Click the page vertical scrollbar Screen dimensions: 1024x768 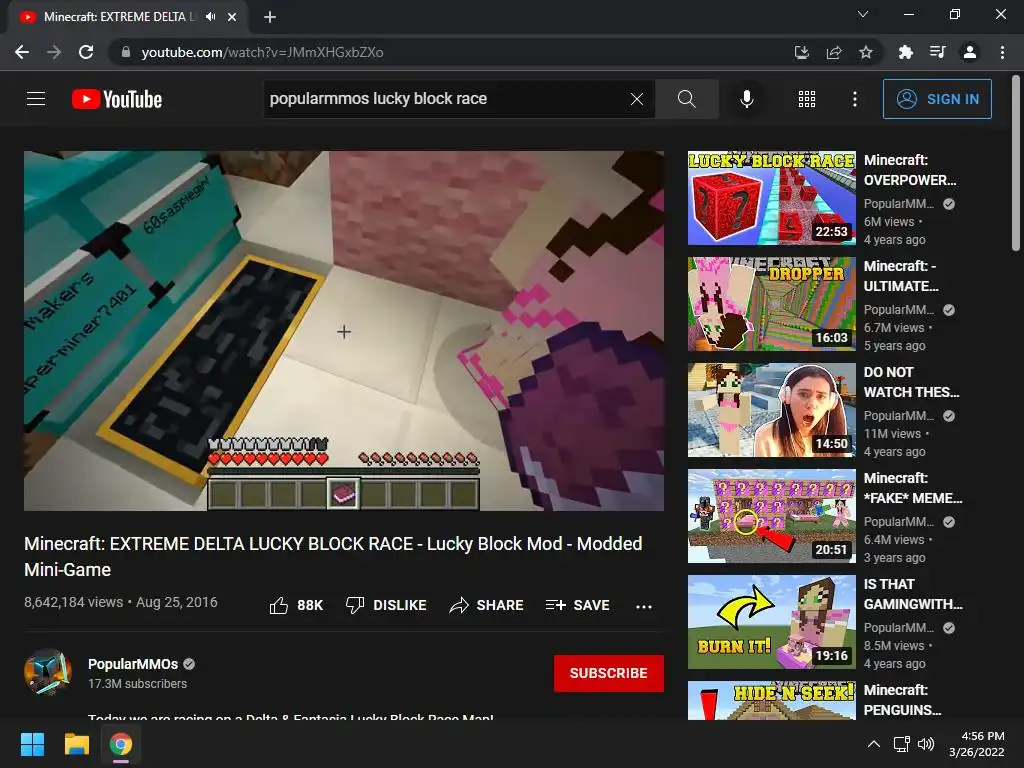coord(1016,163)
